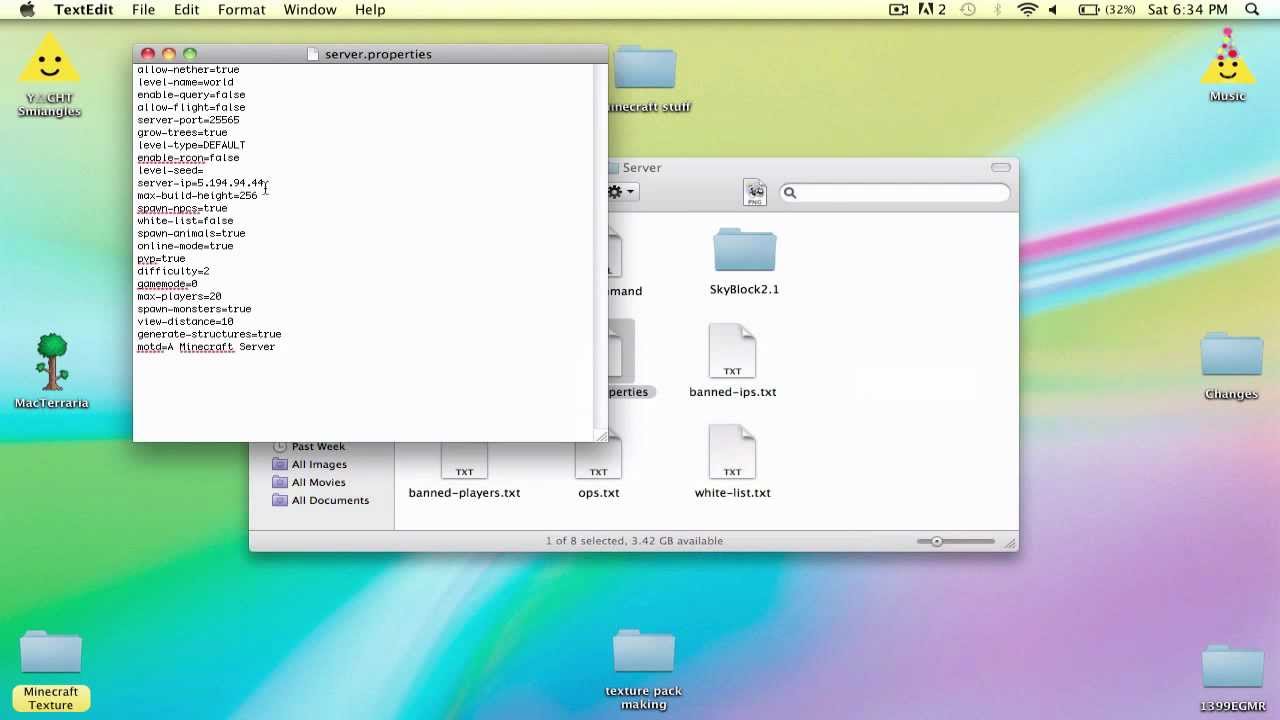Click the Adobe menu bar icon
This screenshot has height=720, width=1280.
(x=931, y=10)
